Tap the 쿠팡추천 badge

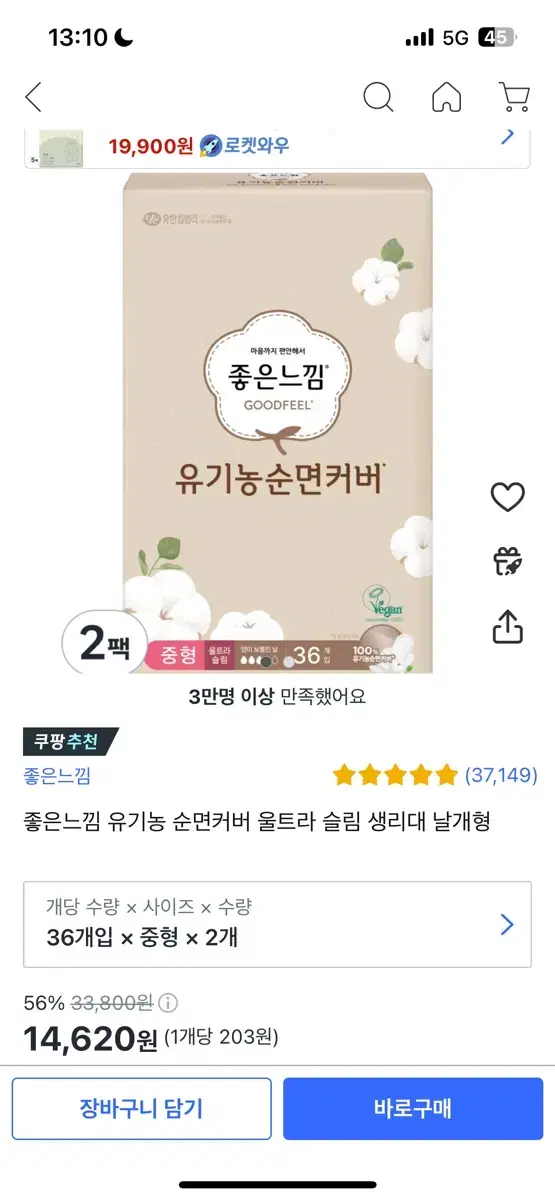pos(70,741)
